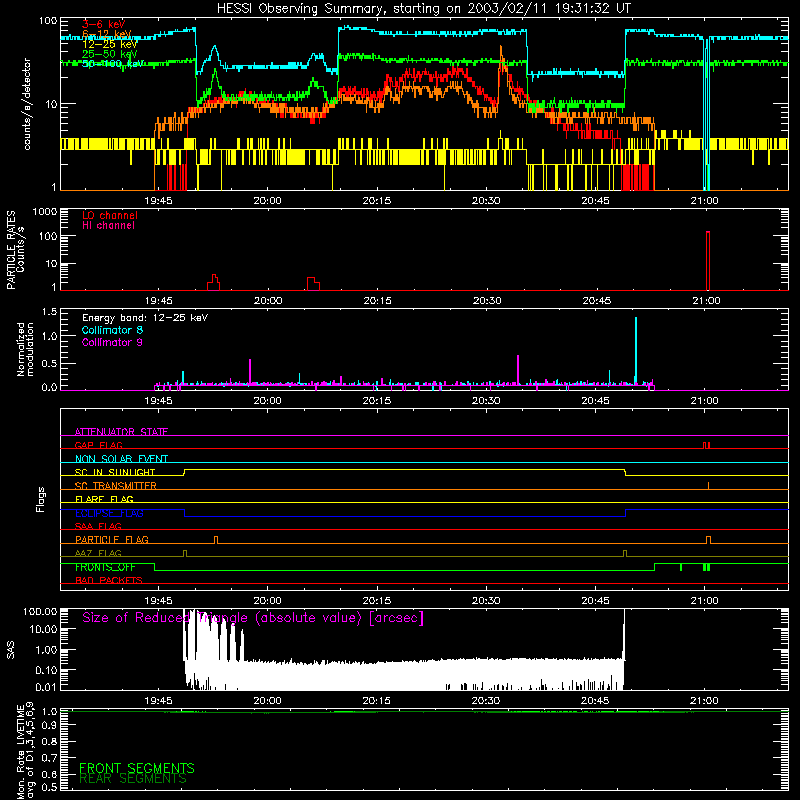Click the SC_TRANSMITTER flag label

click(116, 485)
